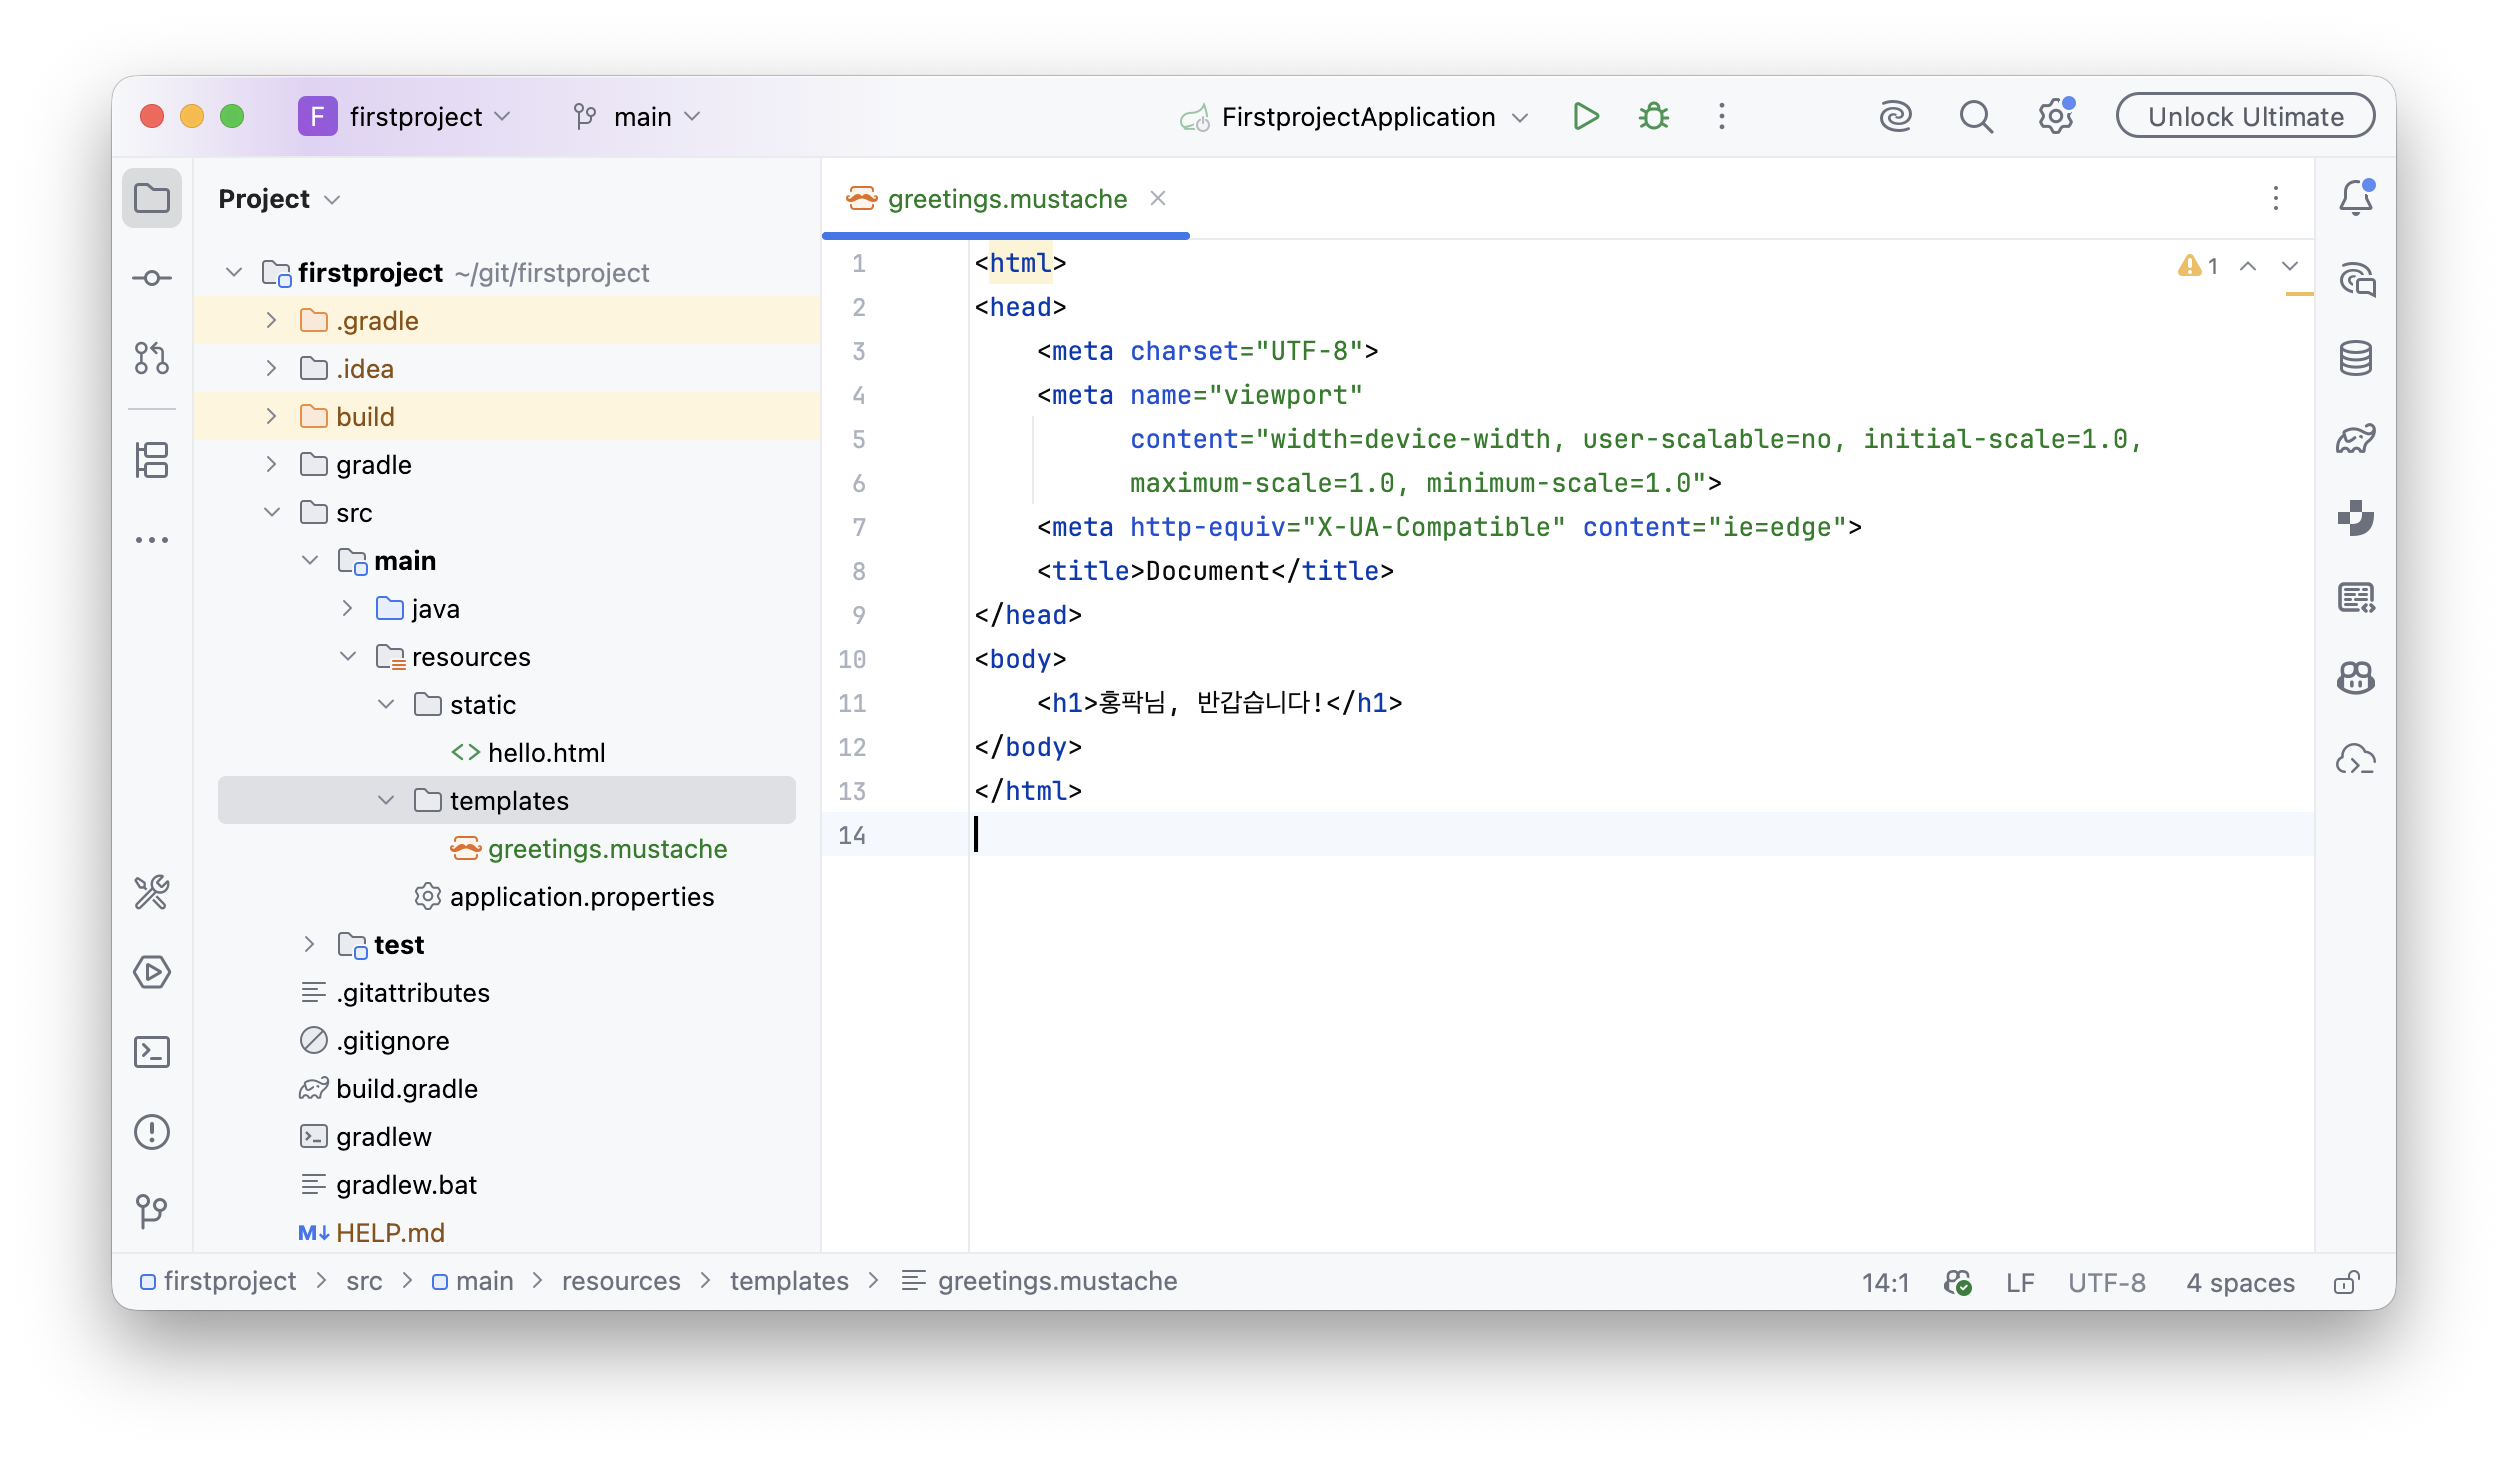Screen dimensions: 2508x1458
Task: Show more tool windows ellipsis
Action: 152,540
